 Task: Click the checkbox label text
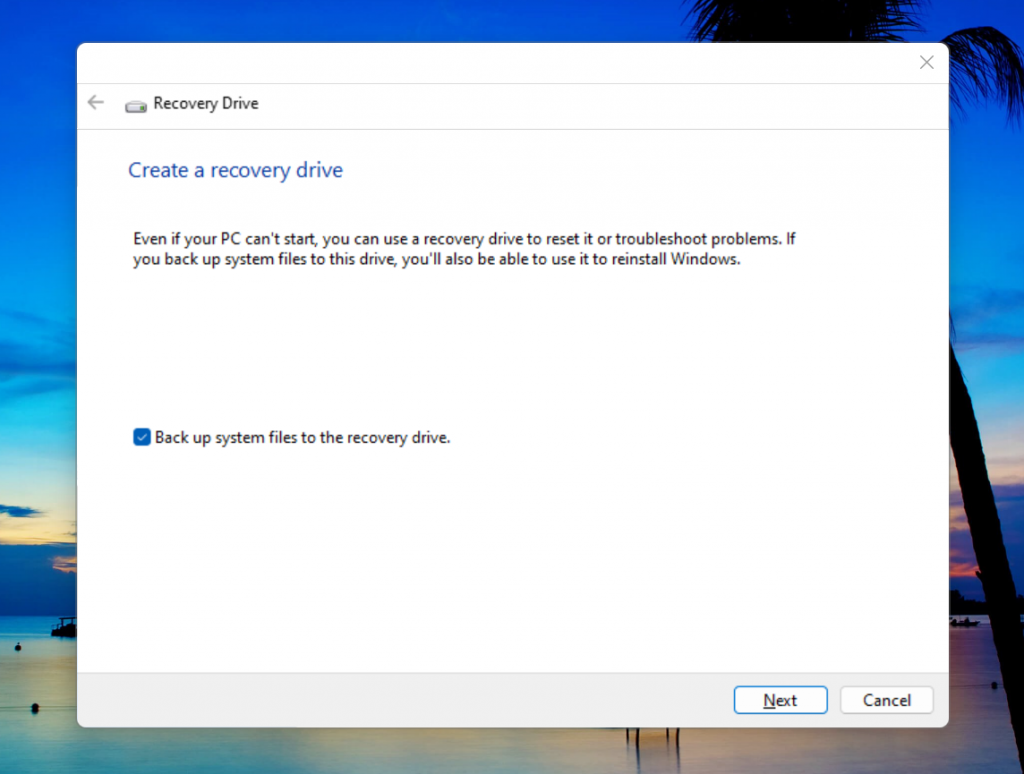pyautogui.click(x=302, y=437)
